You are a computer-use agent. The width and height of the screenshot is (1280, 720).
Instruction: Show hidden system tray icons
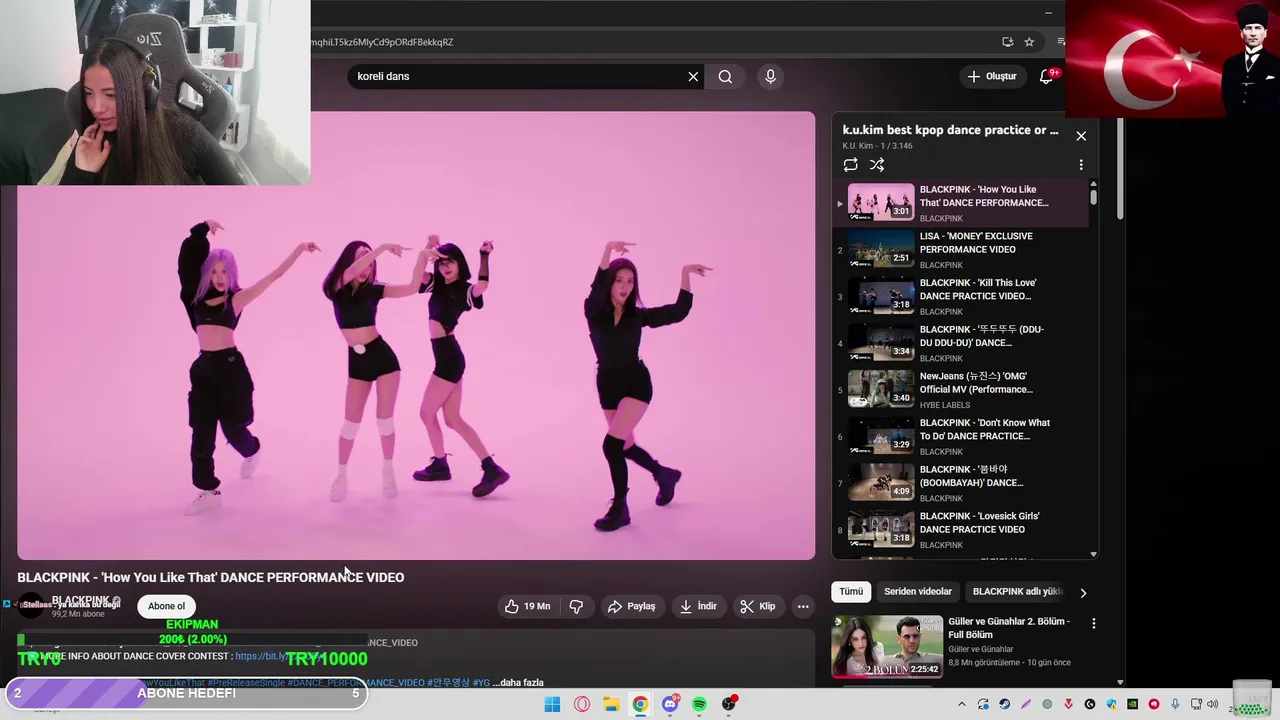pos(962,704)
